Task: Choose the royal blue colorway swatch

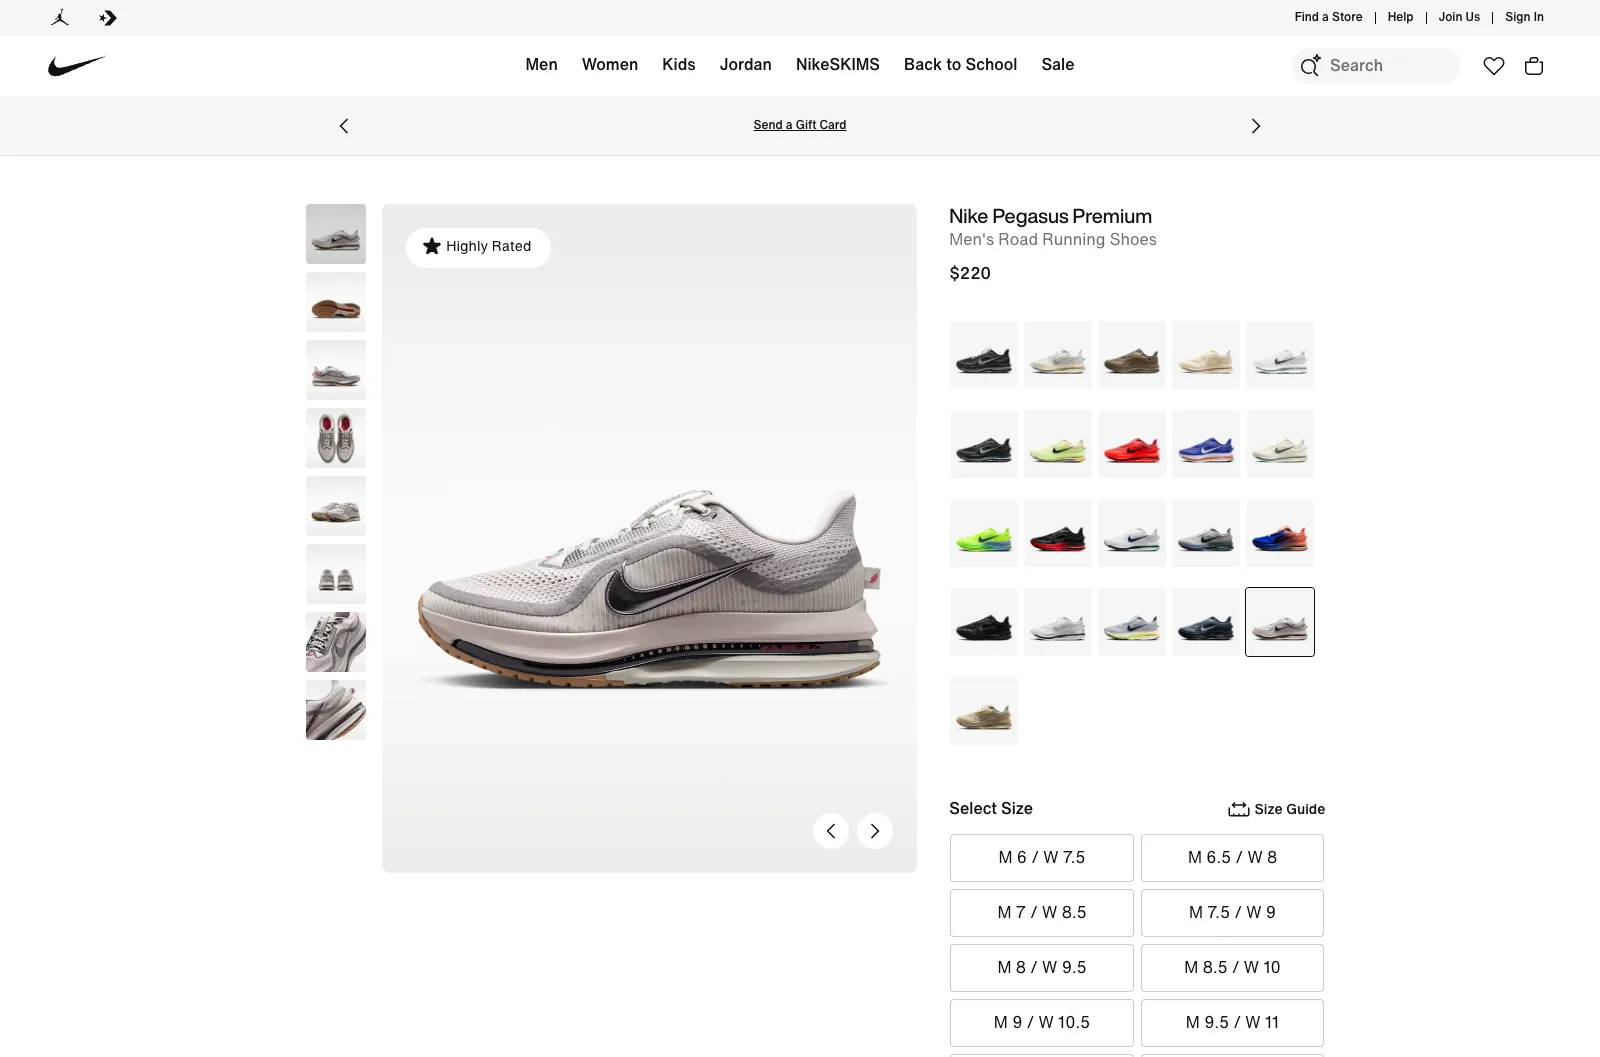Action: [1206, 444]
